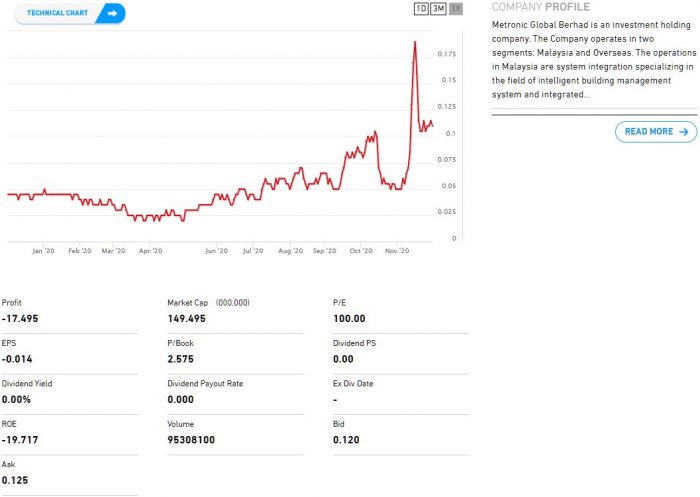Click the Technical Chart arrow icon
Viewport: 700px width, 497px height.
tap(113, 13)
